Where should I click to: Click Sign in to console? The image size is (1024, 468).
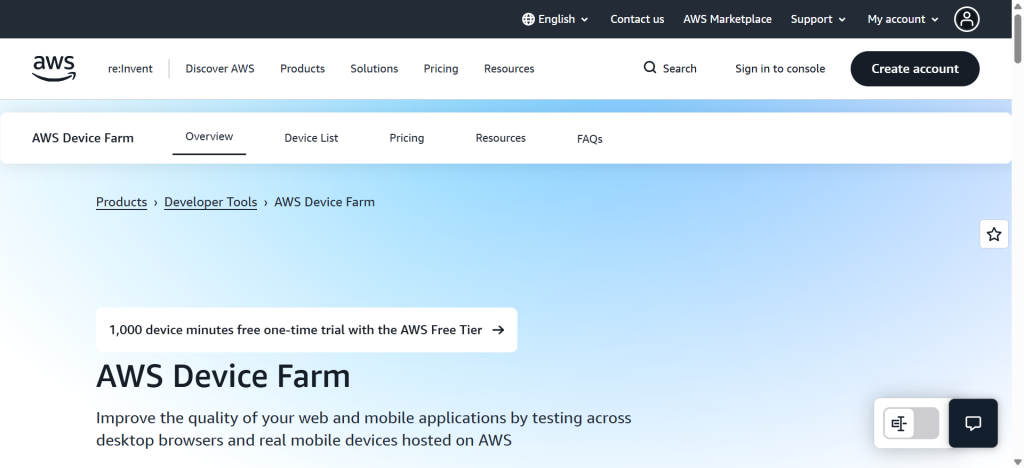pyautogui.click(x=780, y=69)
